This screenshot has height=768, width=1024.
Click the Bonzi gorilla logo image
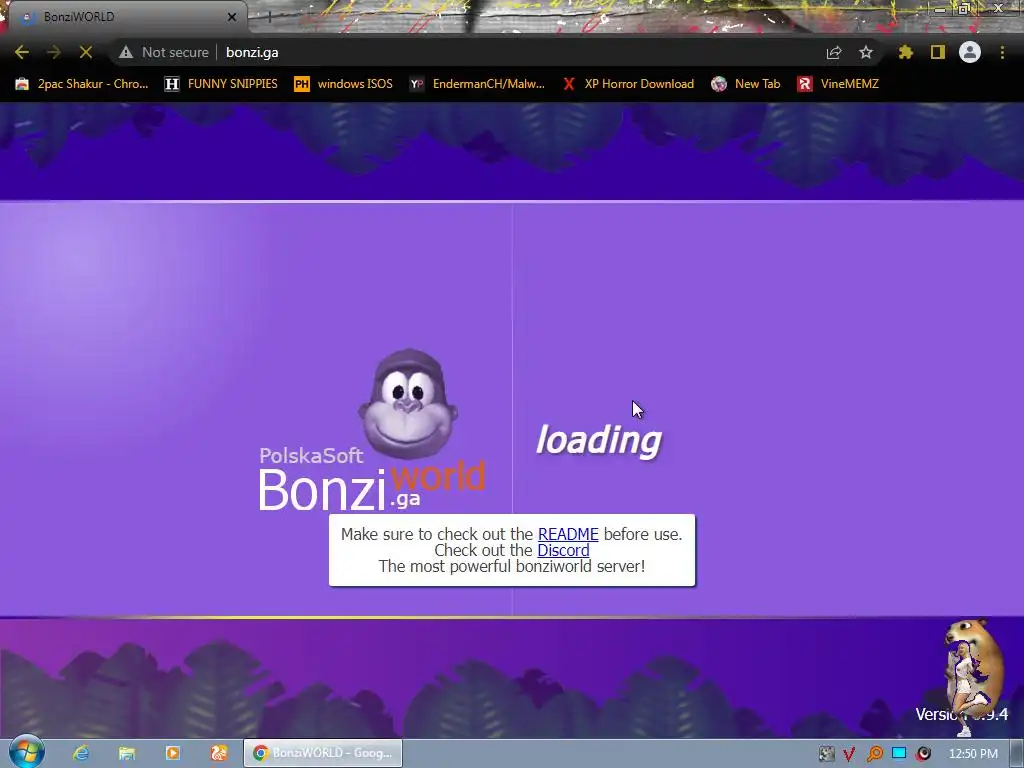coord(408,404)
